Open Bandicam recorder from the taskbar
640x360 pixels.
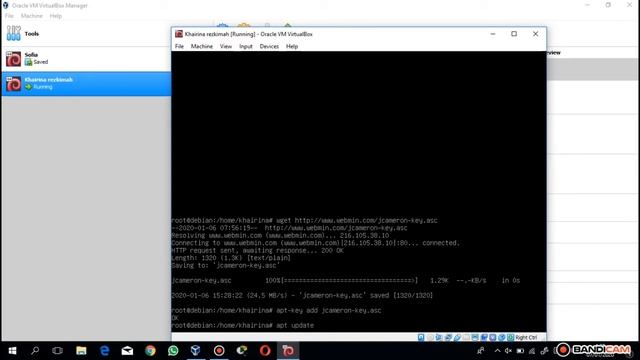[219, 351]
